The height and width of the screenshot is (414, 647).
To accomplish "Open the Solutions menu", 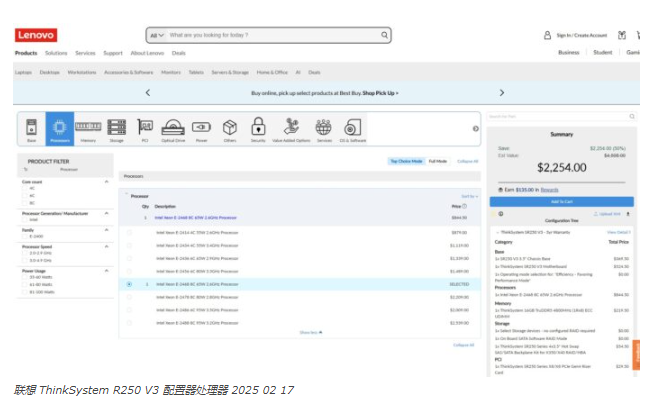I will tap(56, 53).
